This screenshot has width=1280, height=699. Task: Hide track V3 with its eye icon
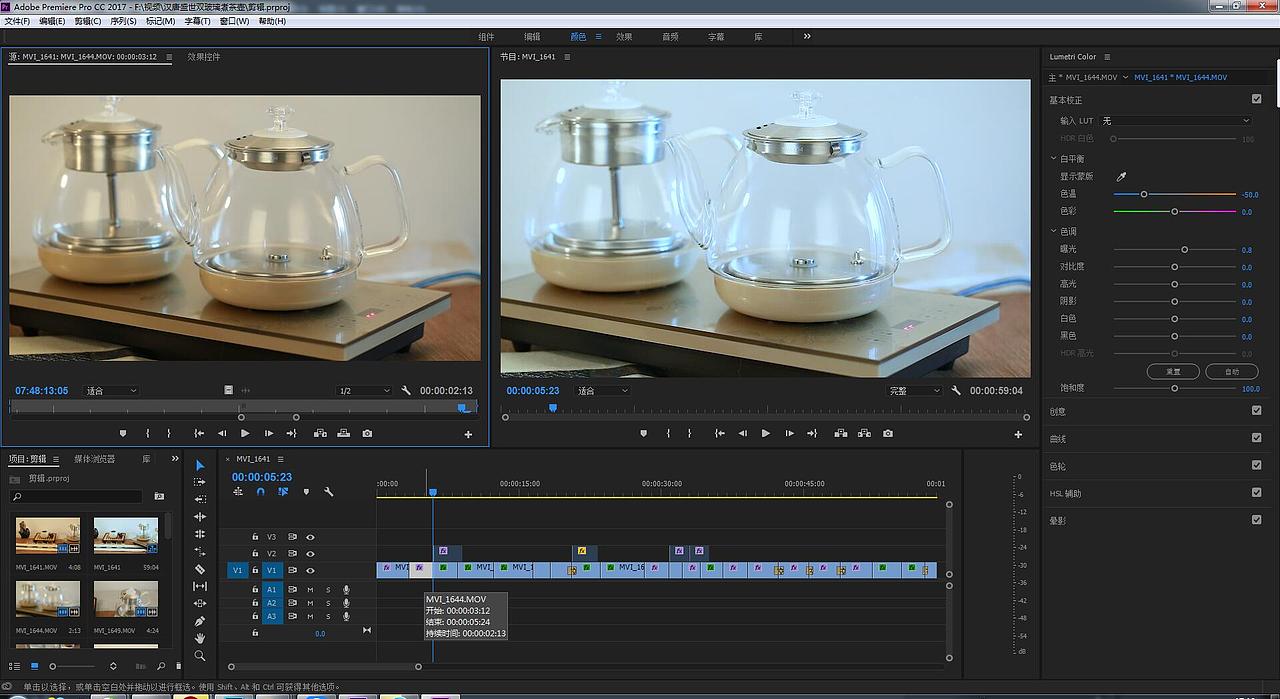click(310, 537)
